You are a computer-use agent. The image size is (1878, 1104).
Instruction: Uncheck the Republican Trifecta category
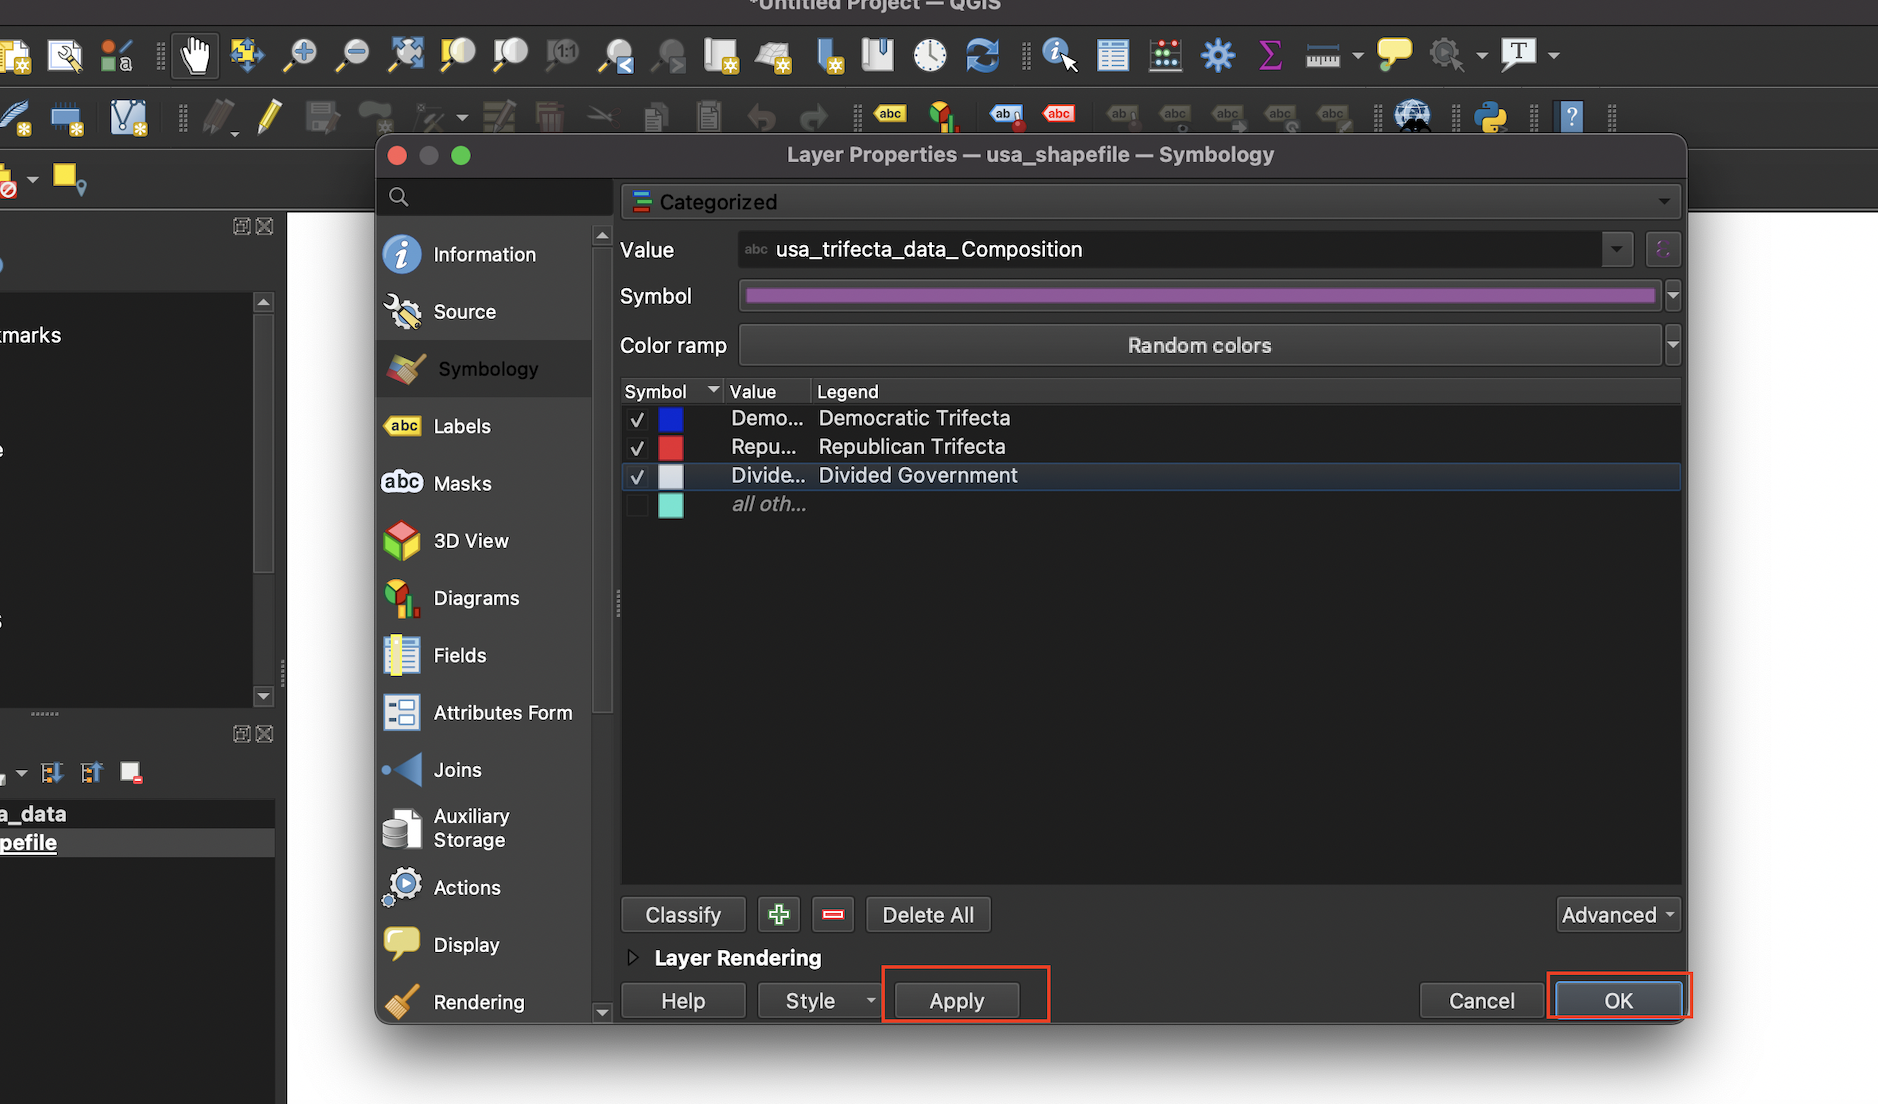coord(637,448)
